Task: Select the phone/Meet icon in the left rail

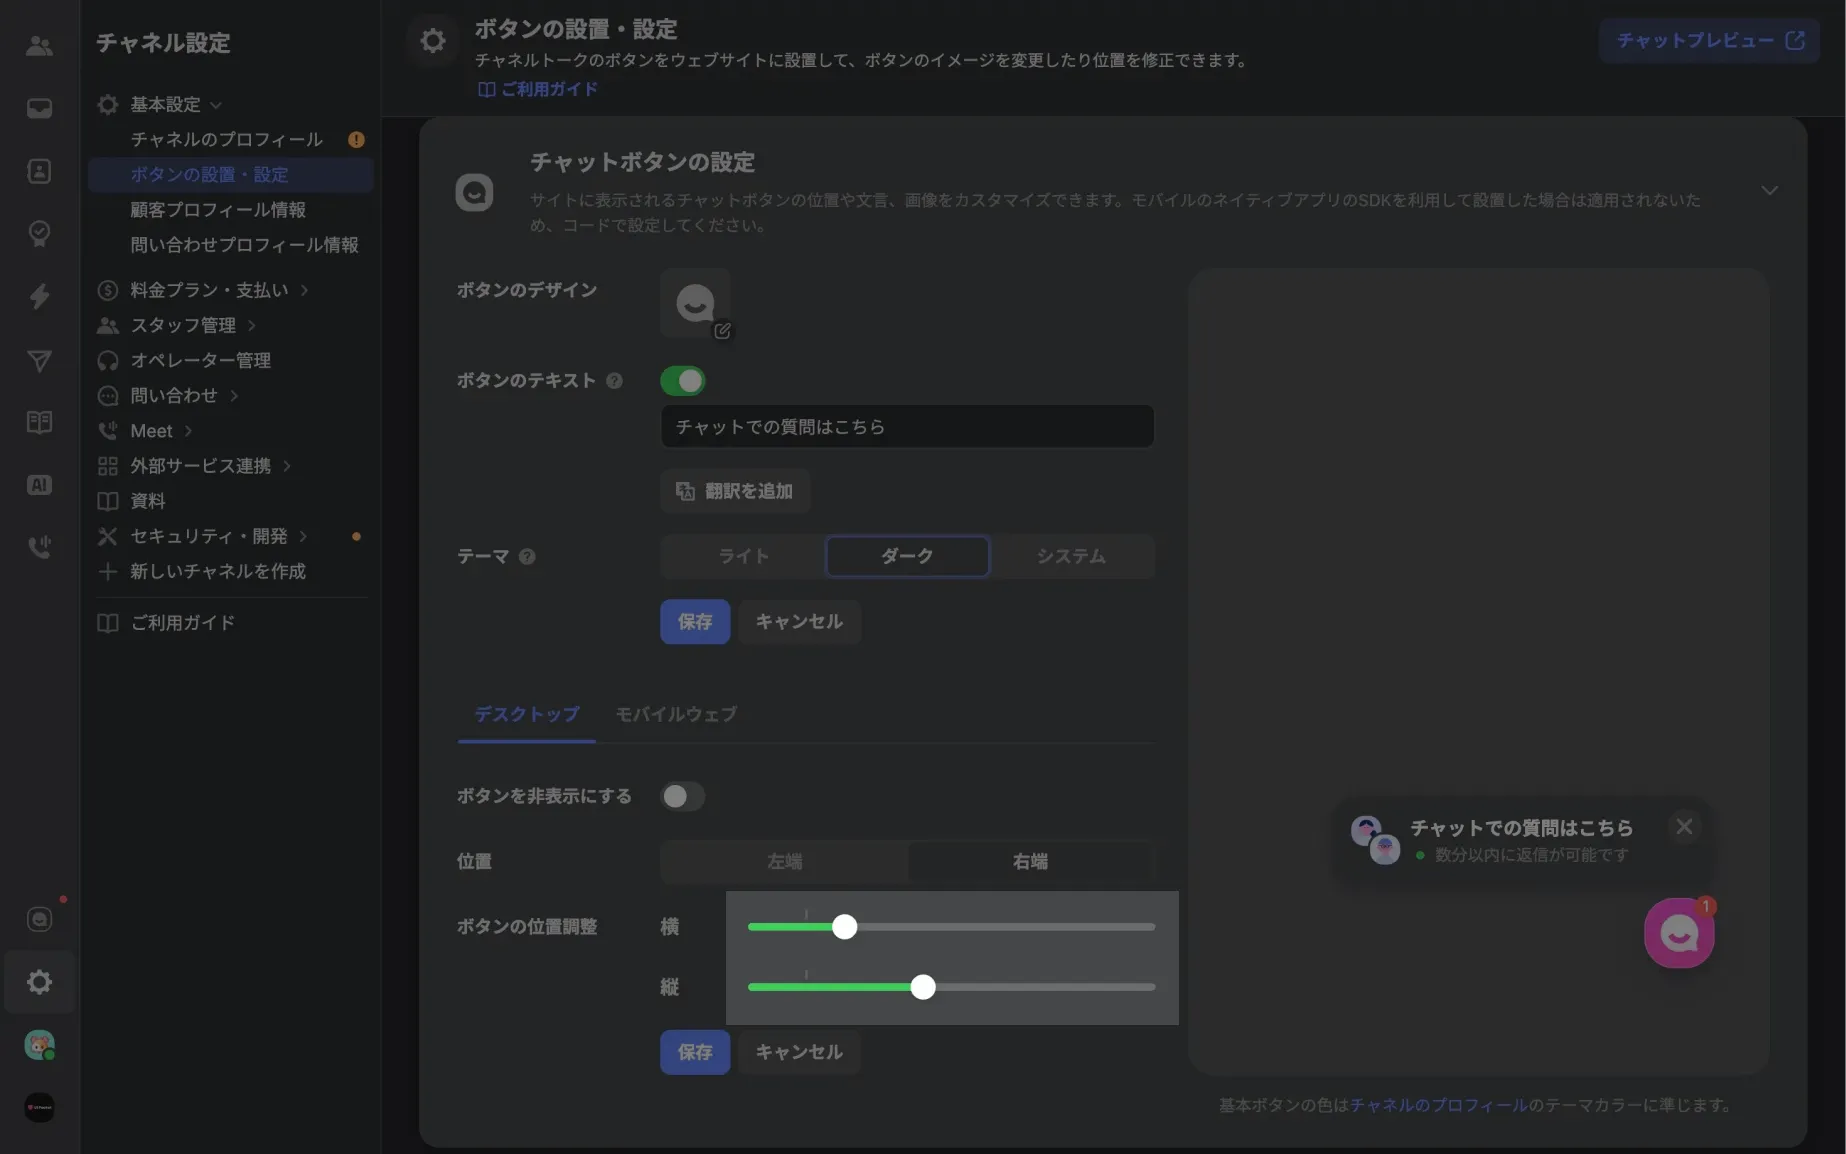Action: pyautogui.click(x=39, y=546)
